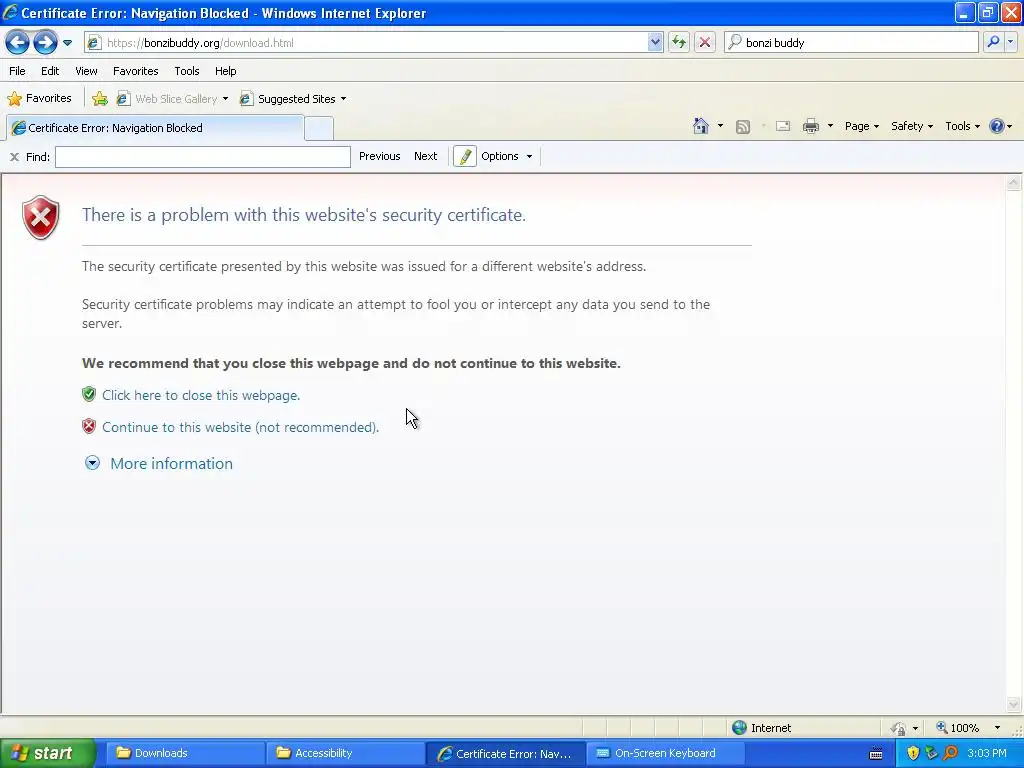Click the search box containing bonzi buddy

[851, 42]
